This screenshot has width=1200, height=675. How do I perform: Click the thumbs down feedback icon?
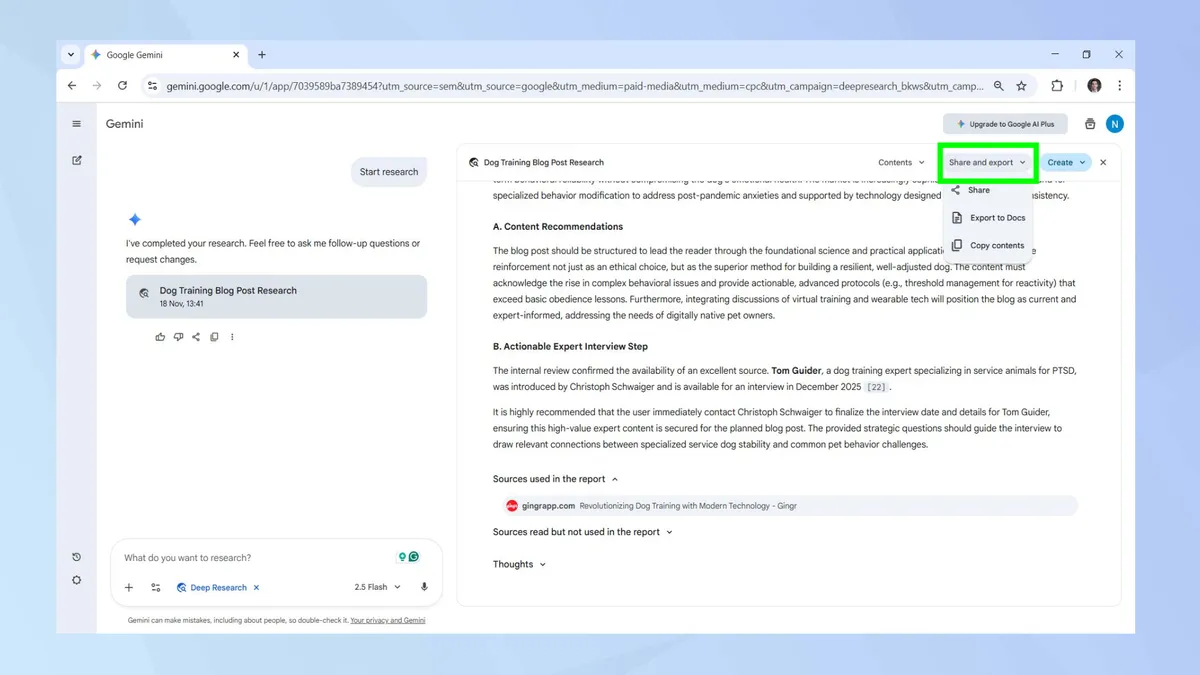pyautogui.click(x=178, y=337)
